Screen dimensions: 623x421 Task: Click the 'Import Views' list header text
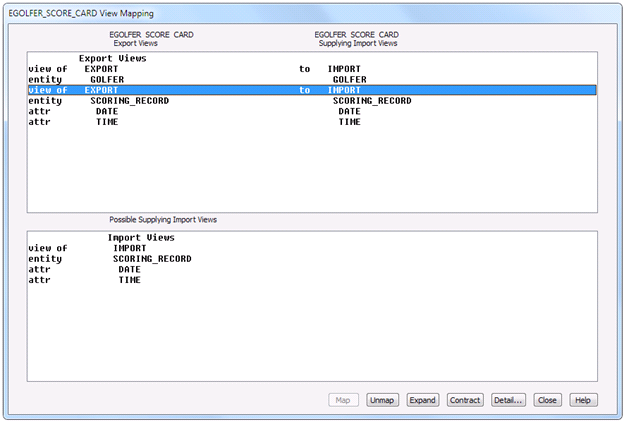pyautogui.click(x=141, y=238)
